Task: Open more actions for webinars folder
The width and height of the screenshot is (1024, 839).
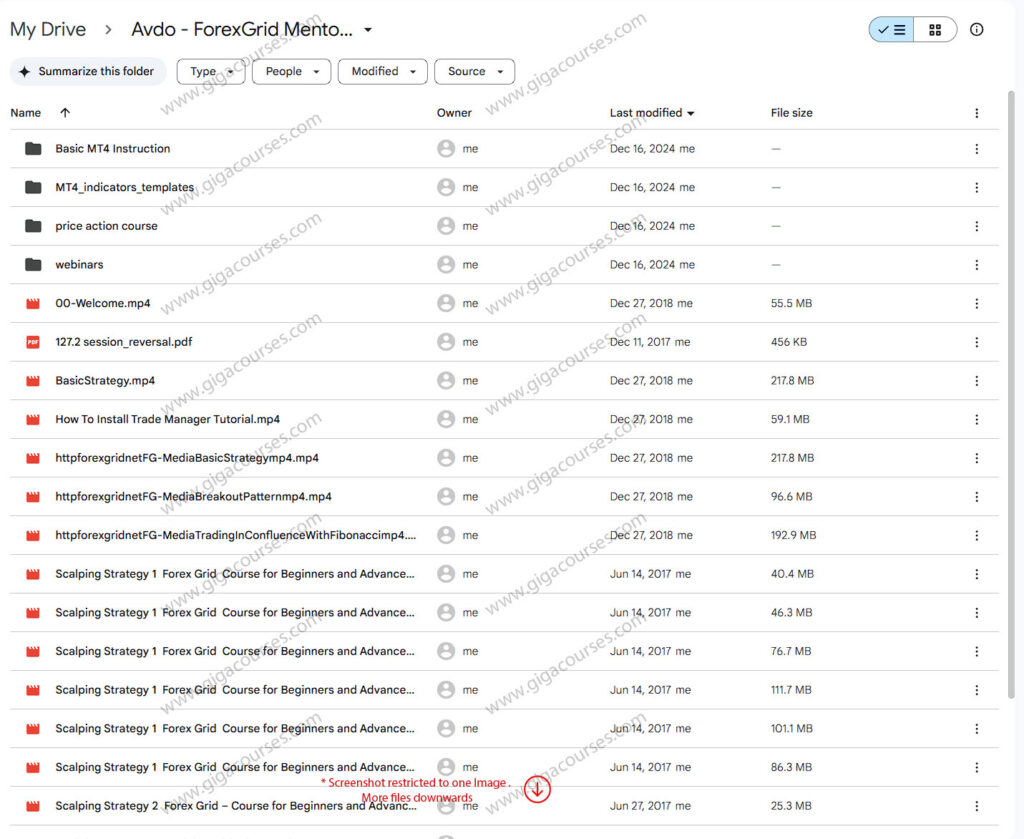Action: click(977, 265)
